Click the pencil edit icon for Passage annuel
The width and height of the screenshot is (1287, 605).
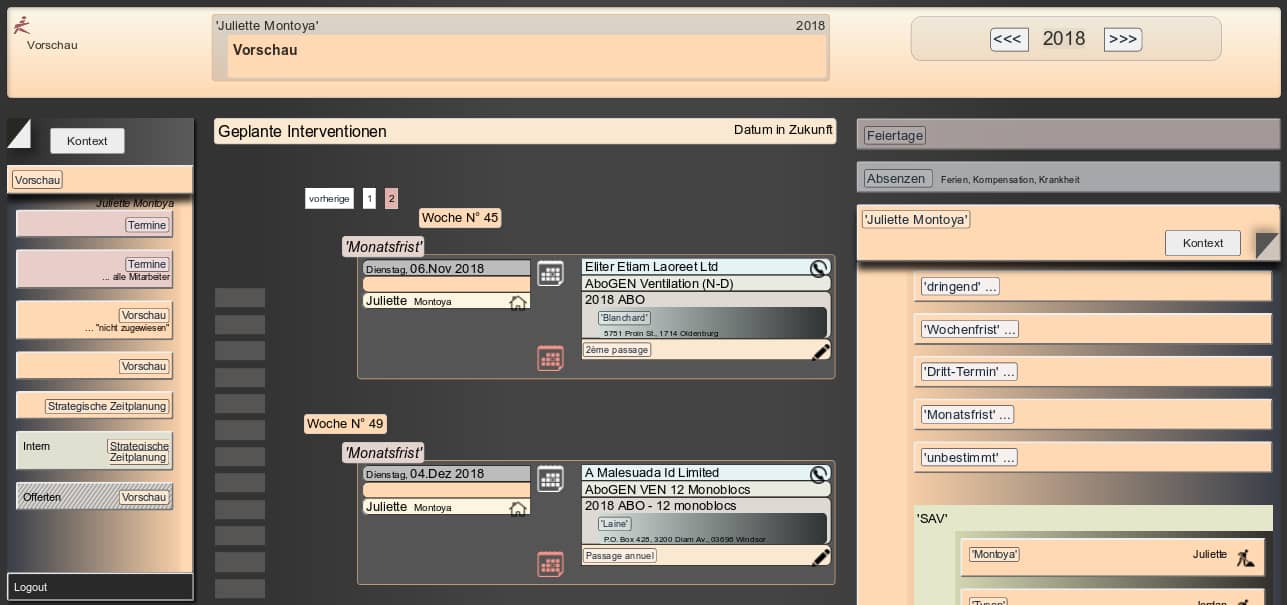821,557
